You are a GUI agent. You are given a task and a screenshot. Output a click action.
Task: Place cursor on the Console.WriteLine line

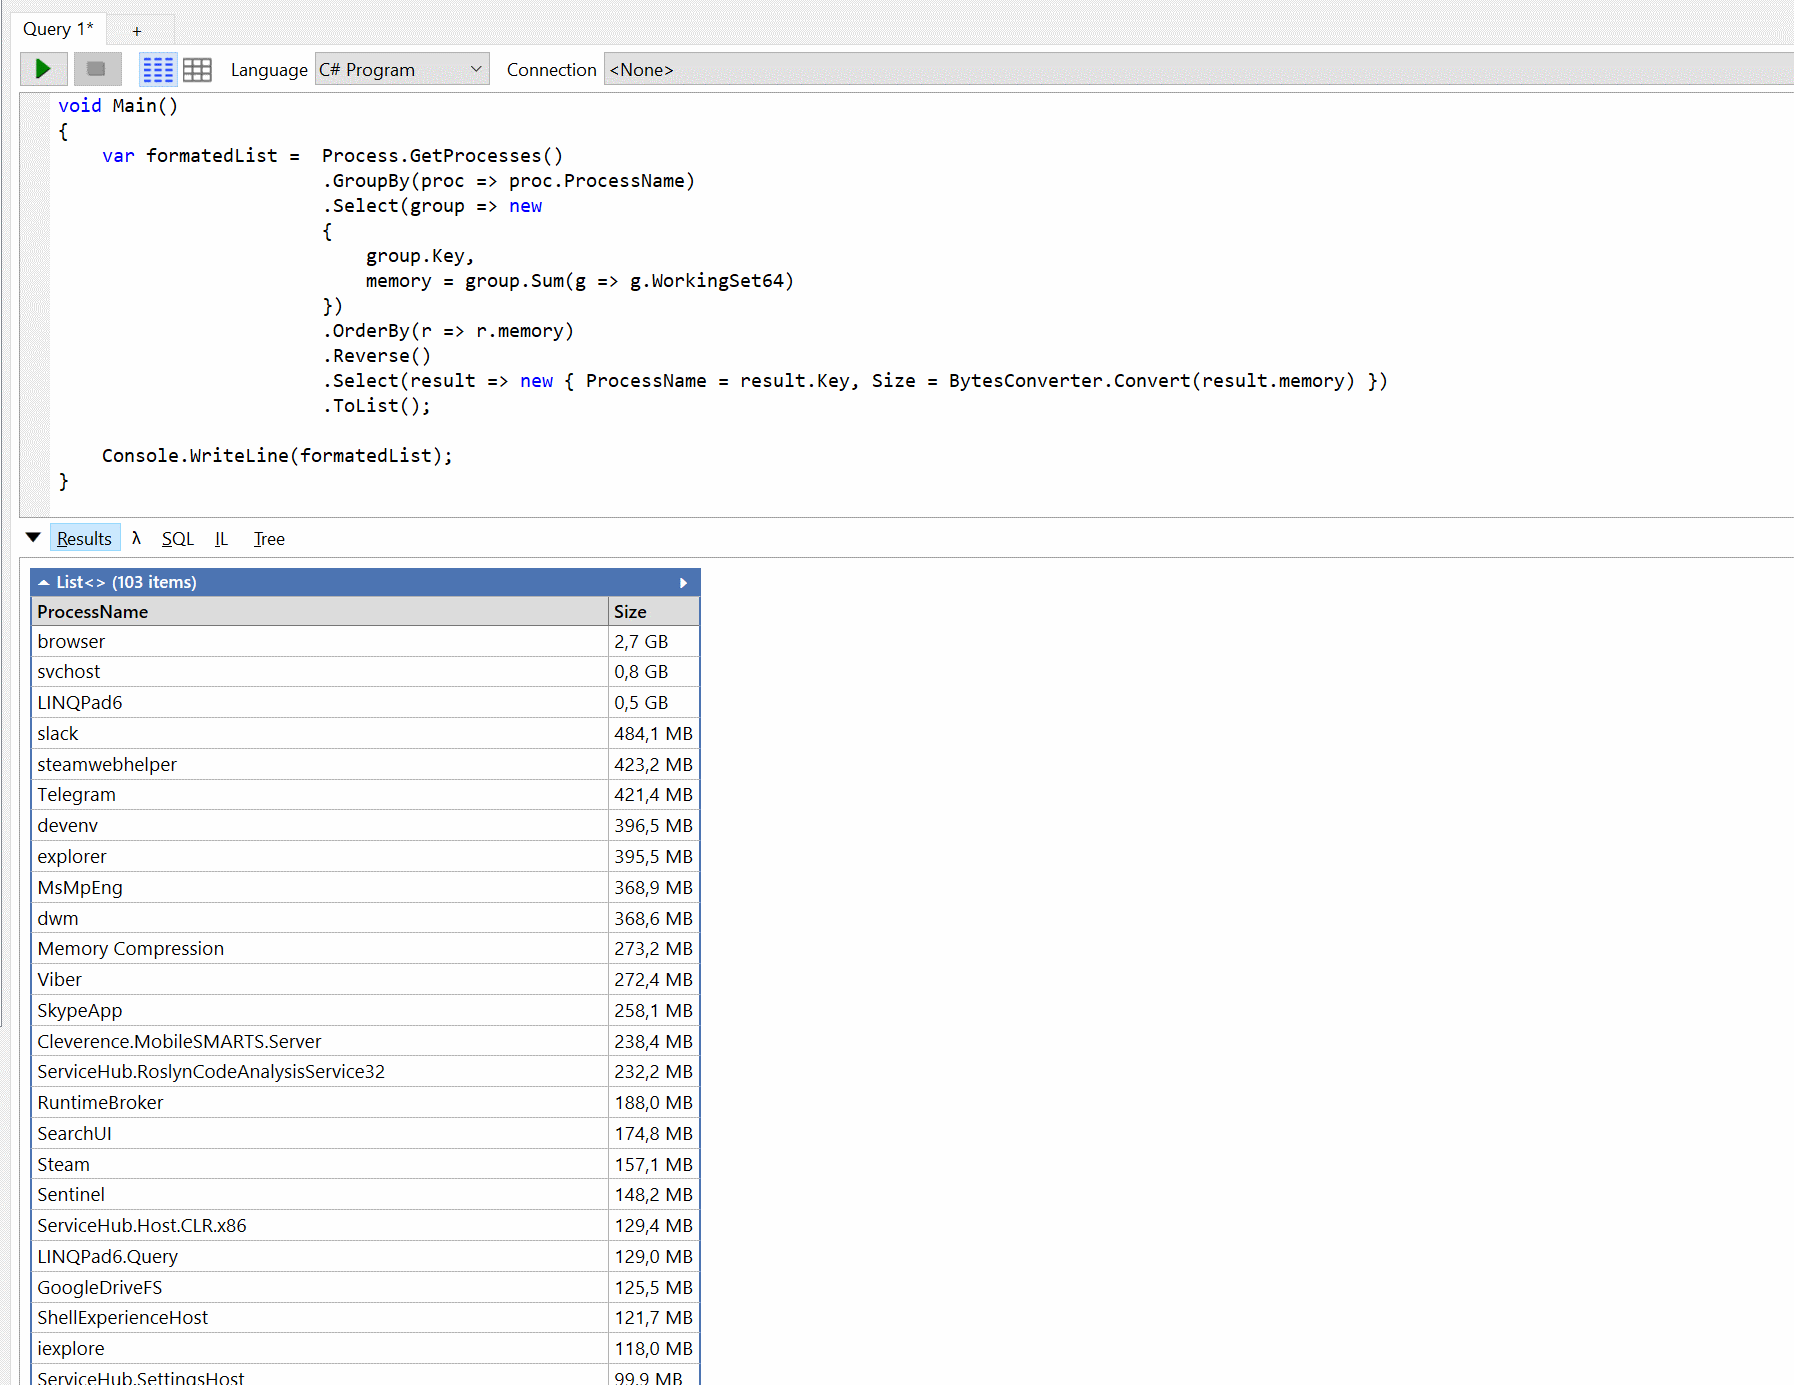click(x=277, y=456)
